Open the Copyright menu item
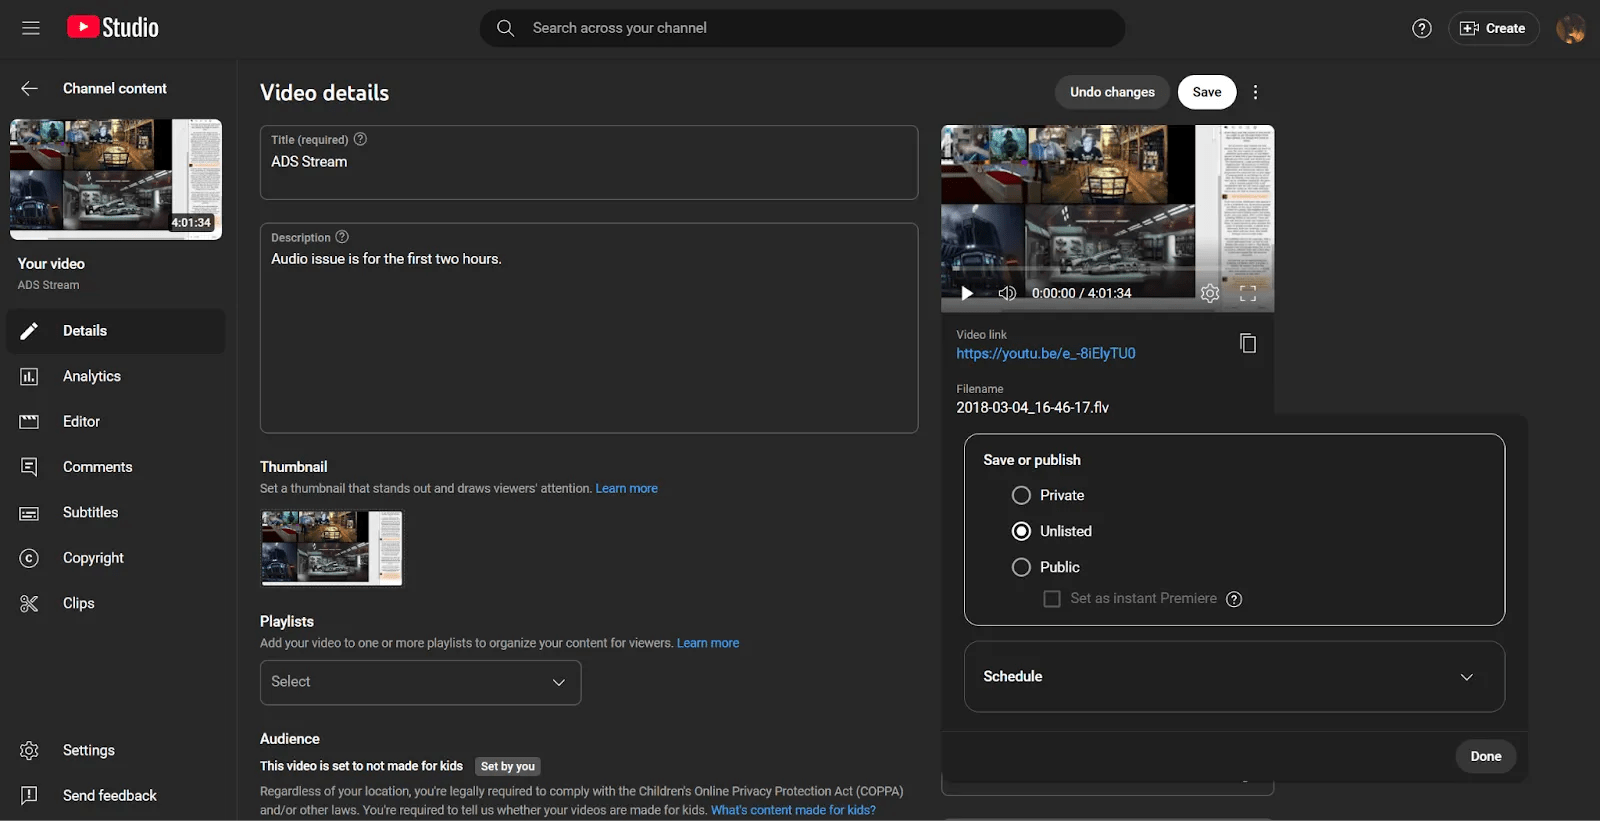 click(116, 558)
